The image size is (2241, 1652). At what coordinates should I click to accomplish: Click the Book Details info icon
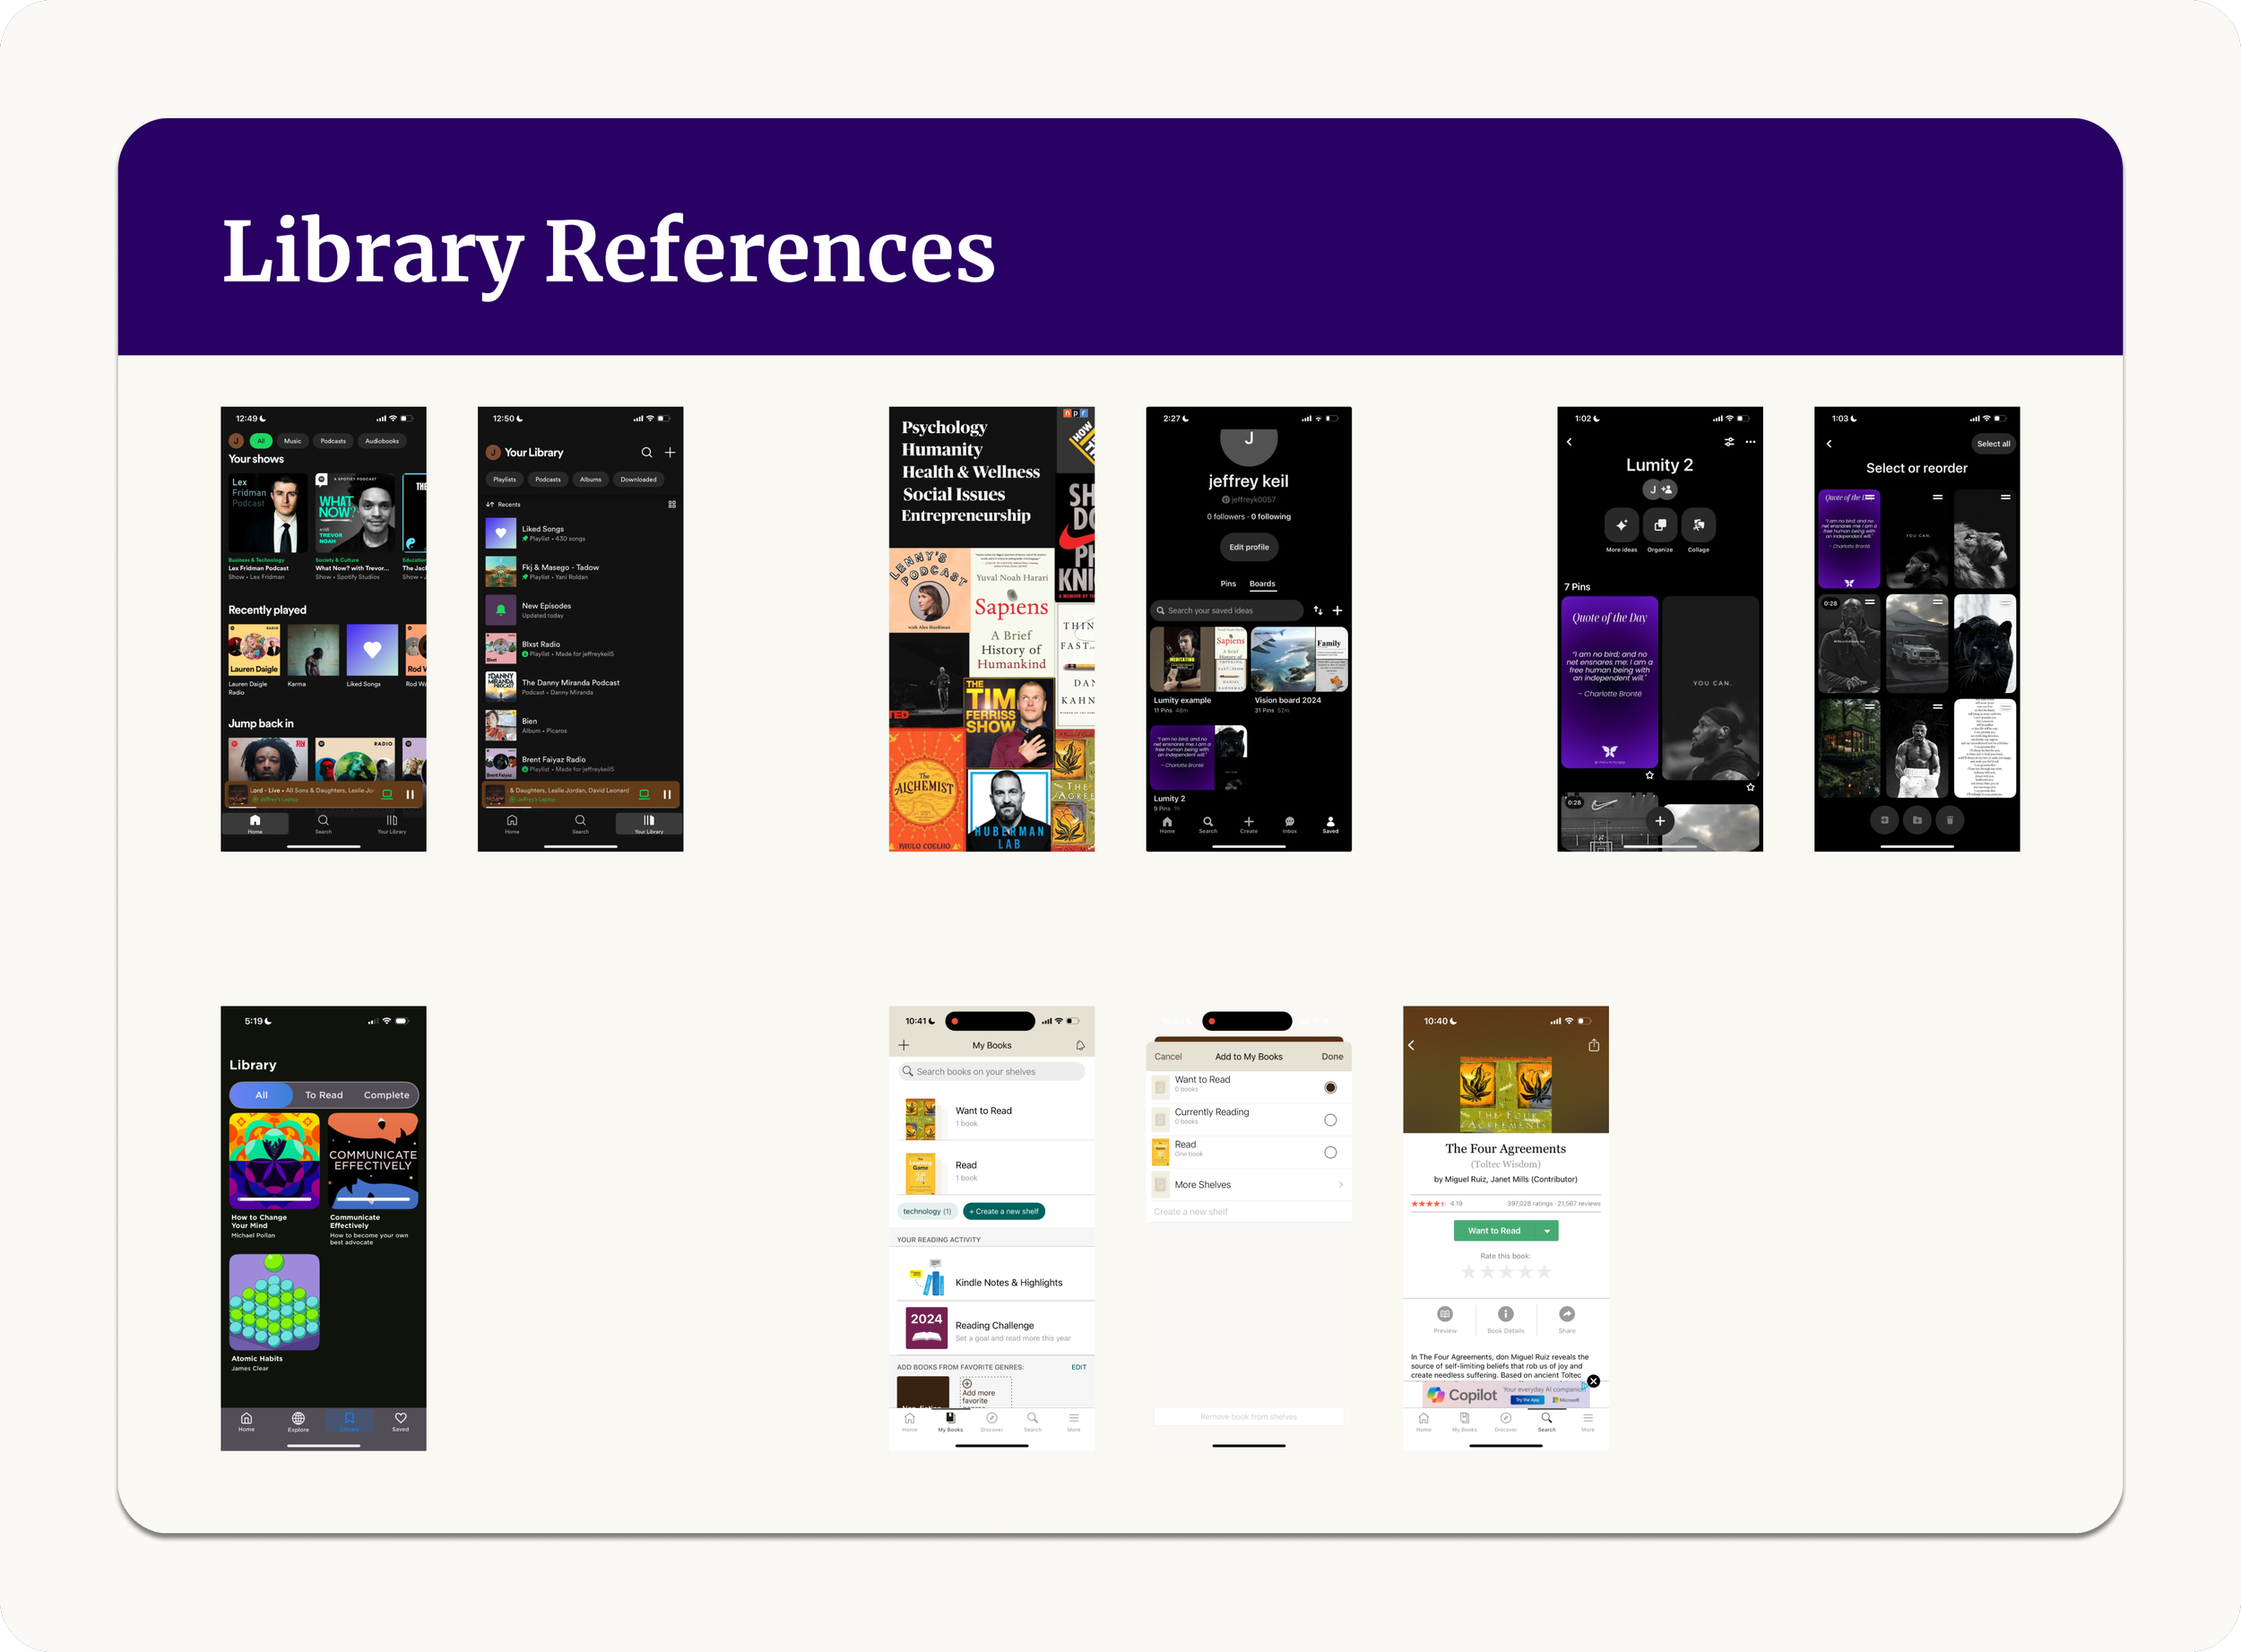pos(1506,1314)
